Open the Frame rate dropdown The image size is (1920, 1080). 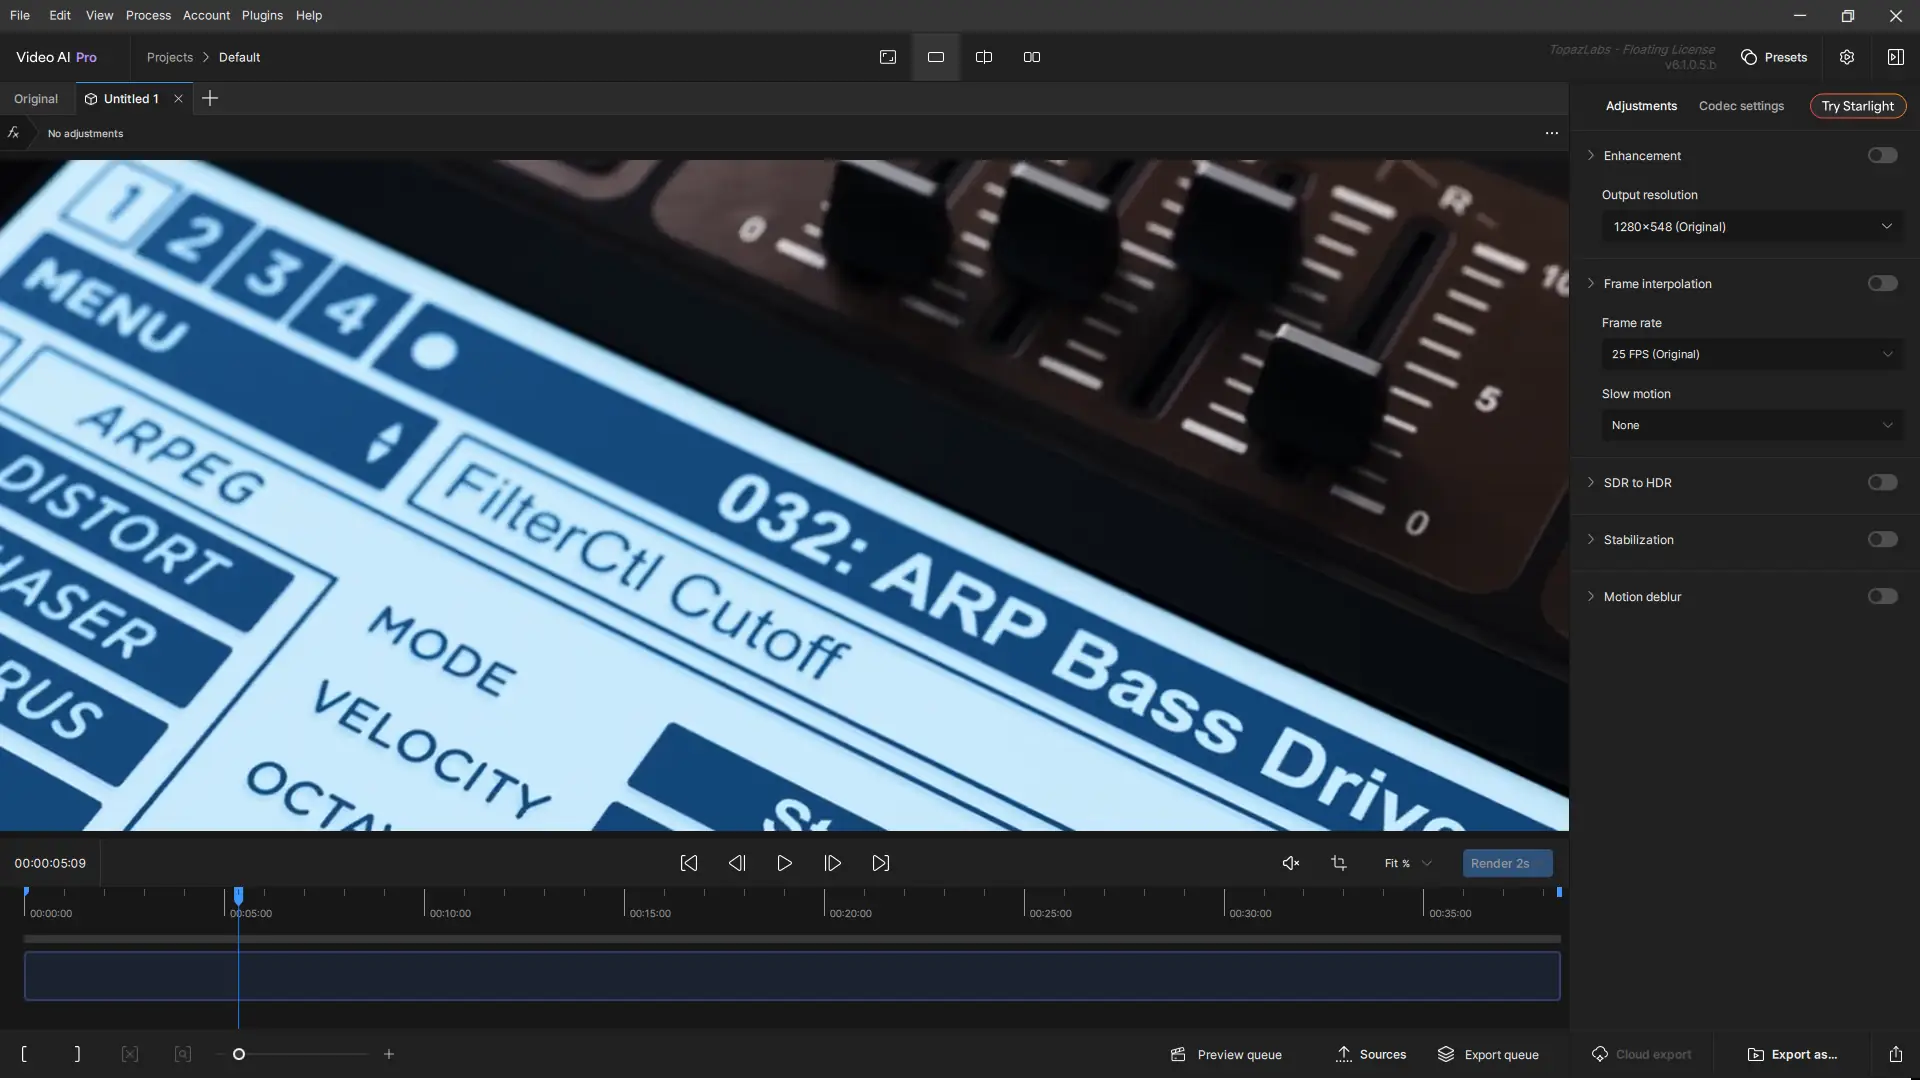[x=1751, y=354]
